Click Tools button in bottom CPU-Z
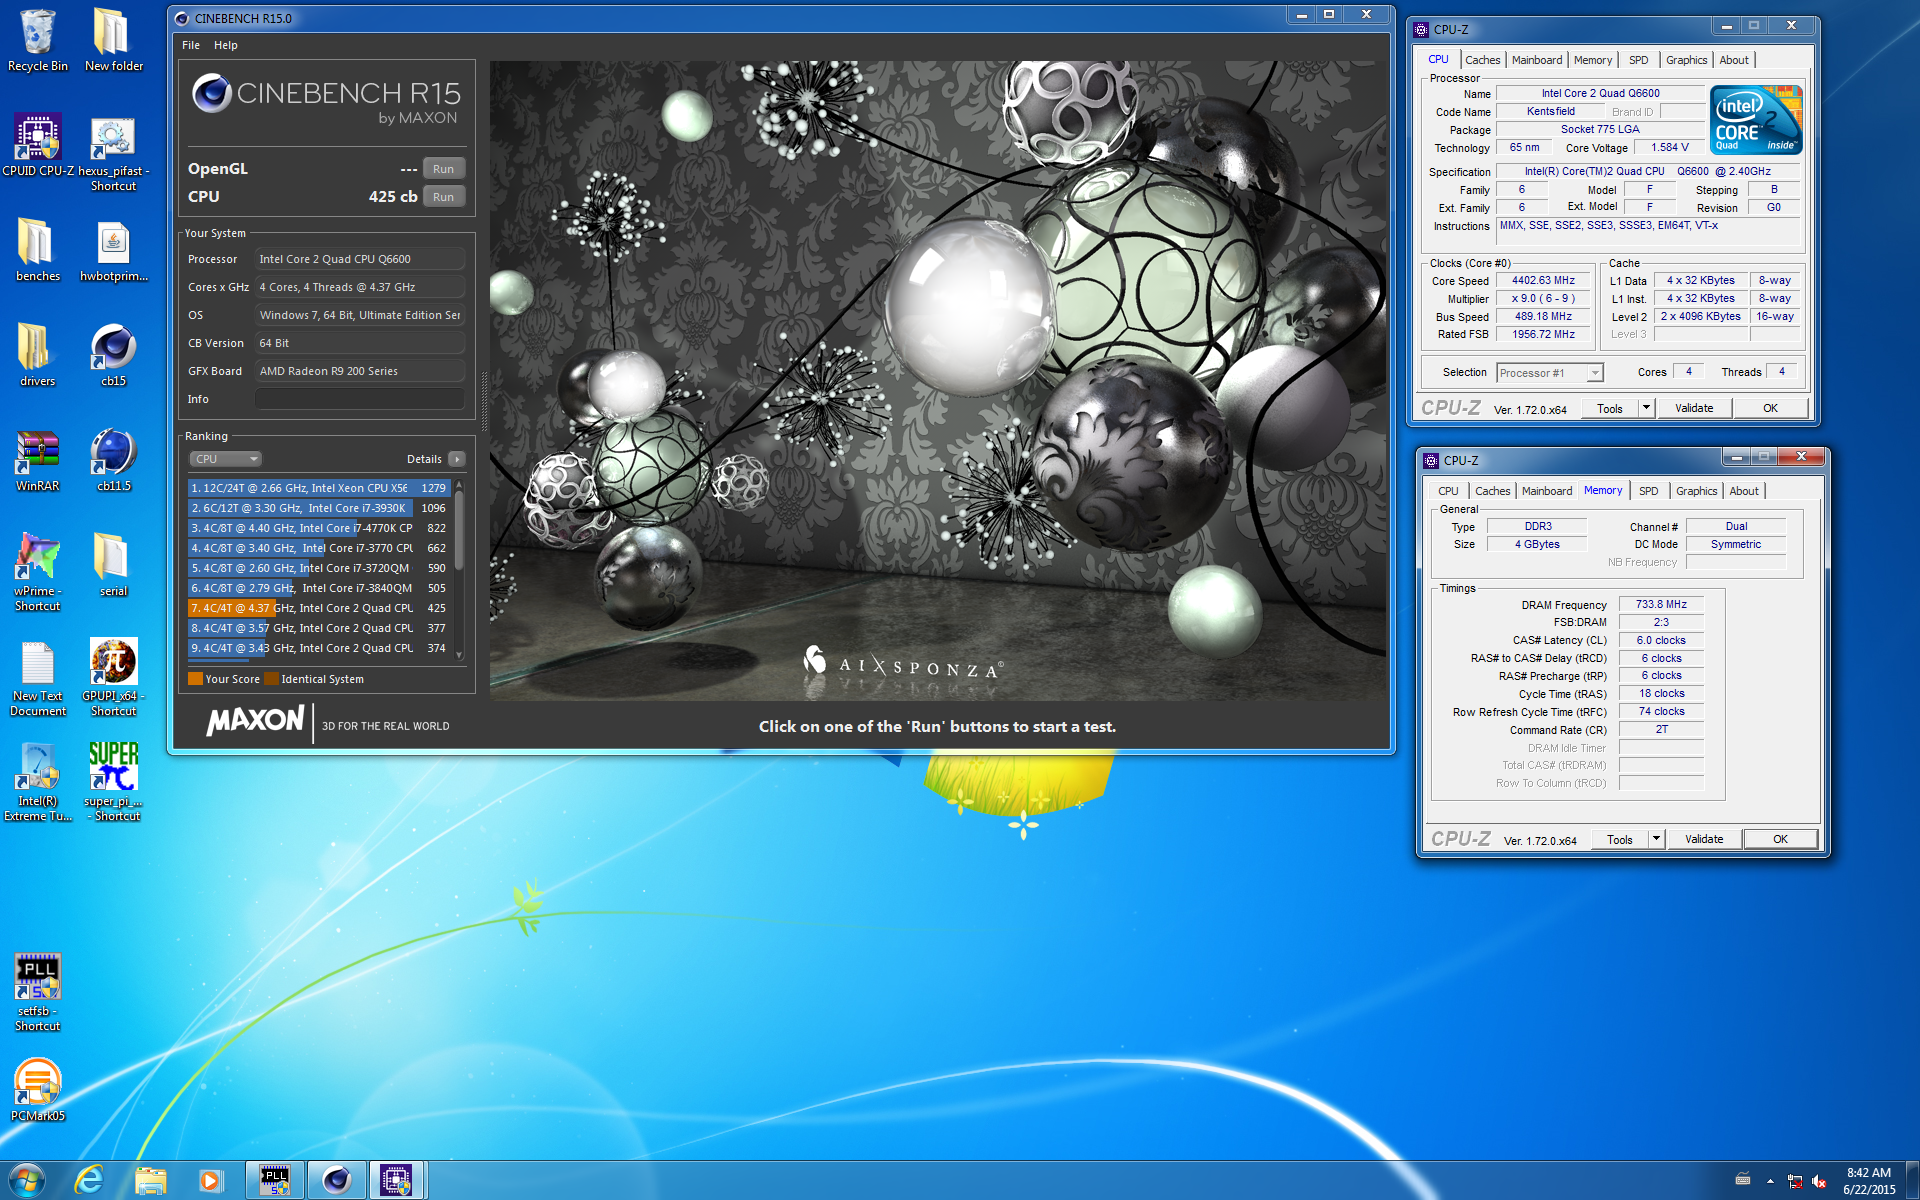Image resolution: width=1920 pixels, height=1200 pixels. pos(1619,839)
